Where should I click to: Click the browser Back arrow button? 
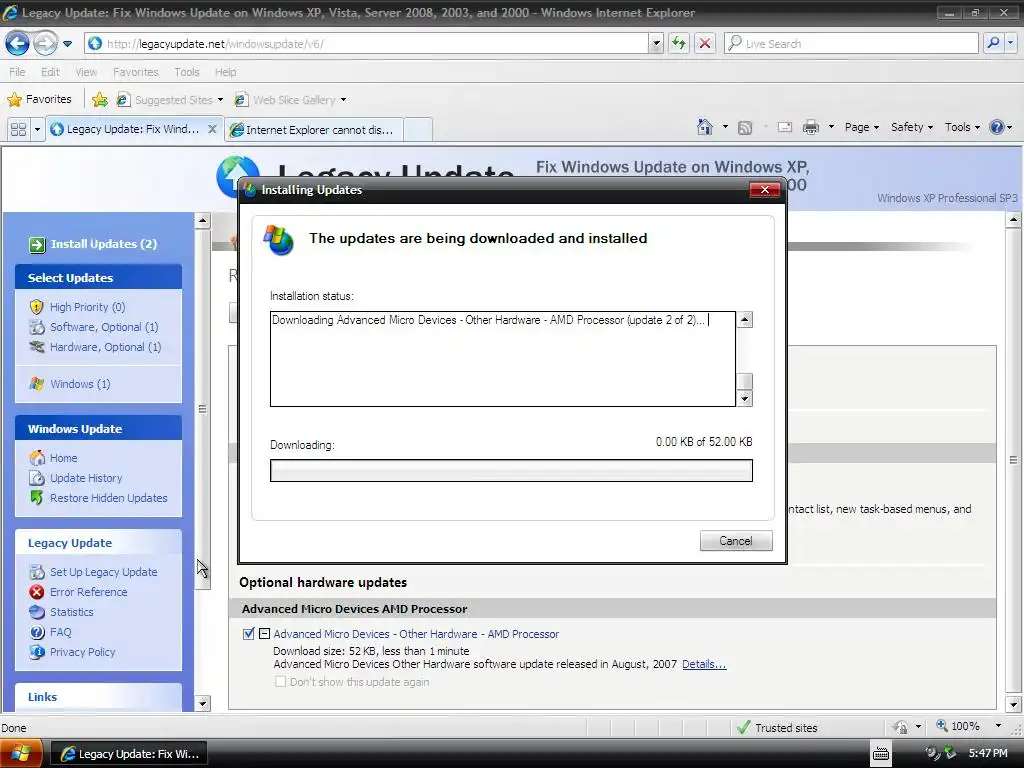18,44
